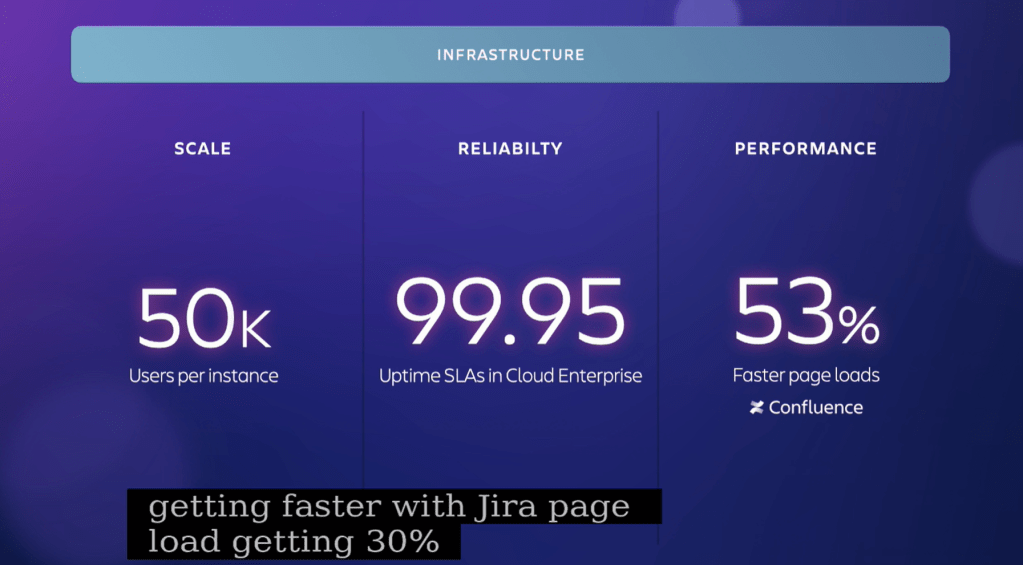Click the K suffix beside 50
This screenshot has height=565, width=1023.
254,329
